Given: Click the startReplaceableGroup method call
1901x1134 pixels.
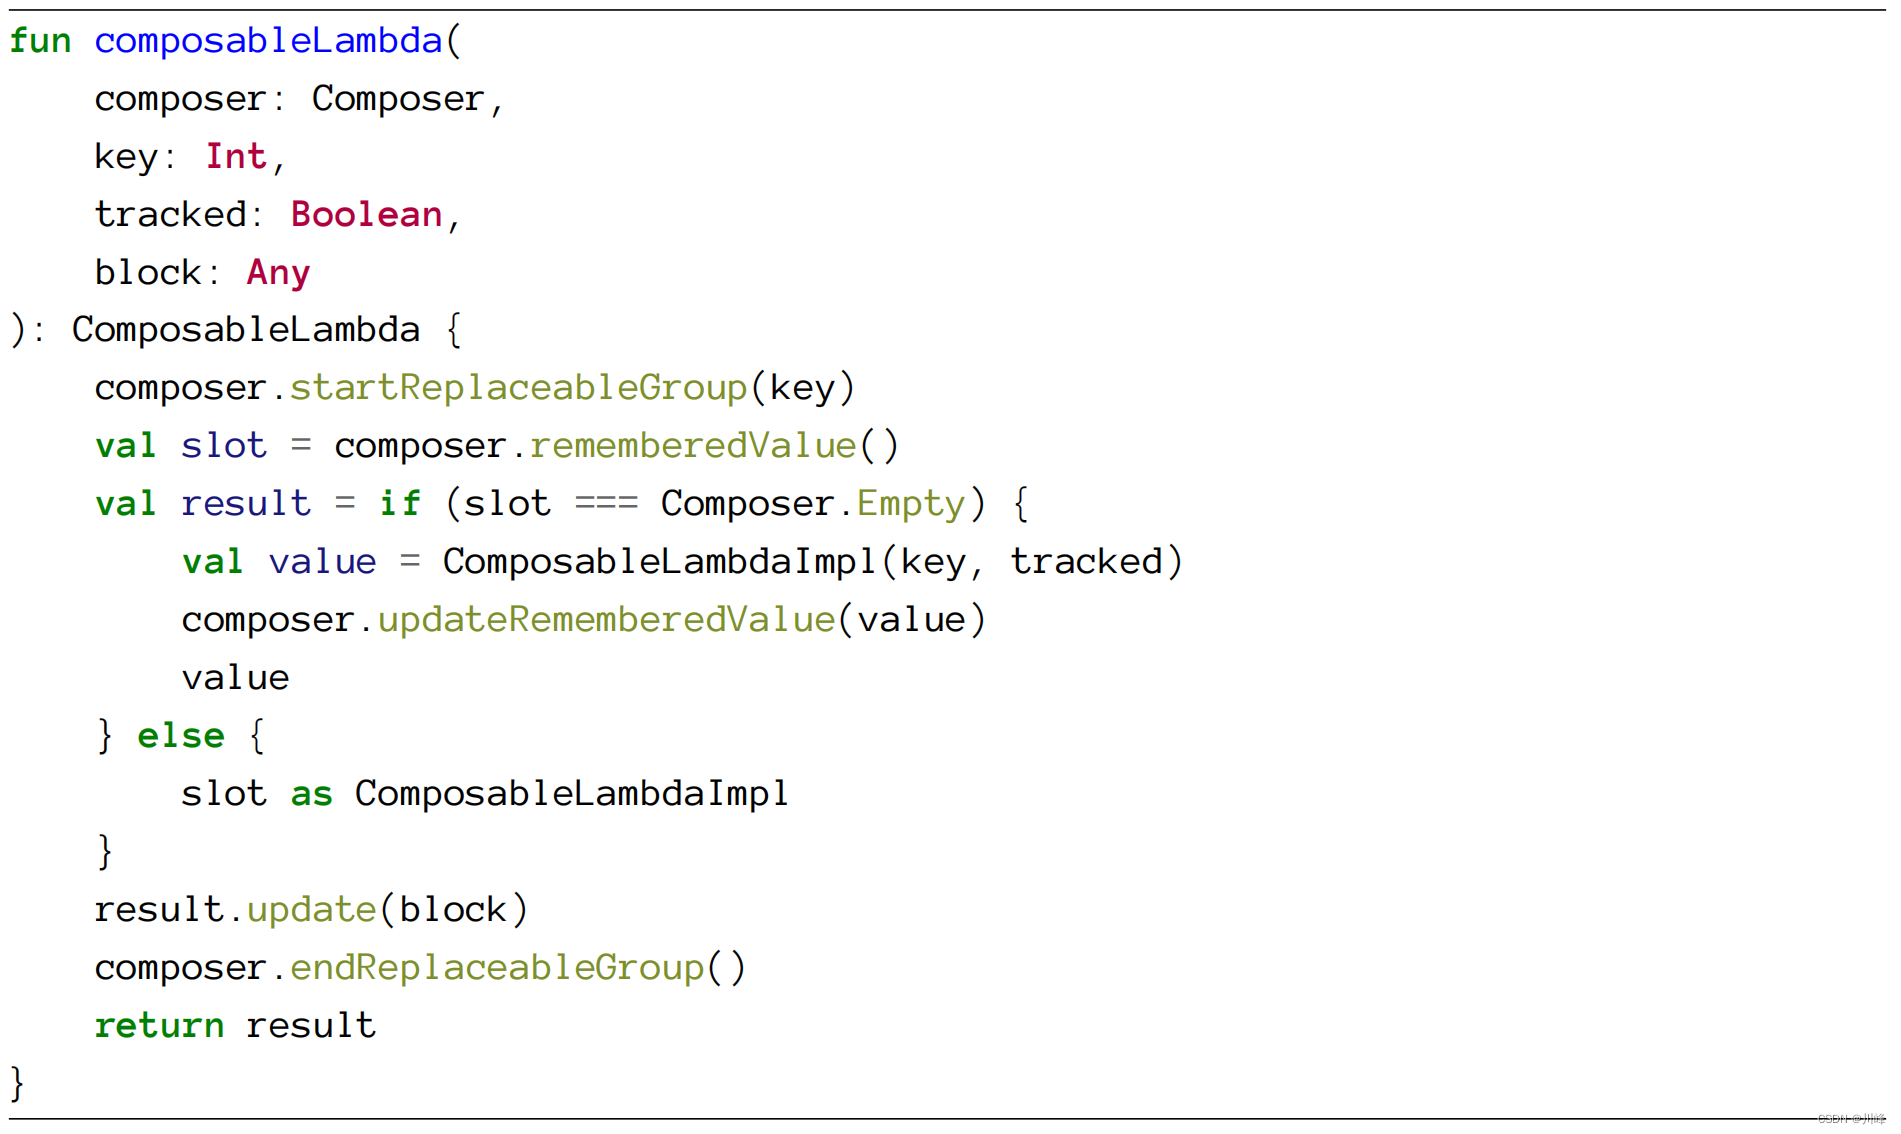Looking at the screenshot, I should click(x=518, y=388).
